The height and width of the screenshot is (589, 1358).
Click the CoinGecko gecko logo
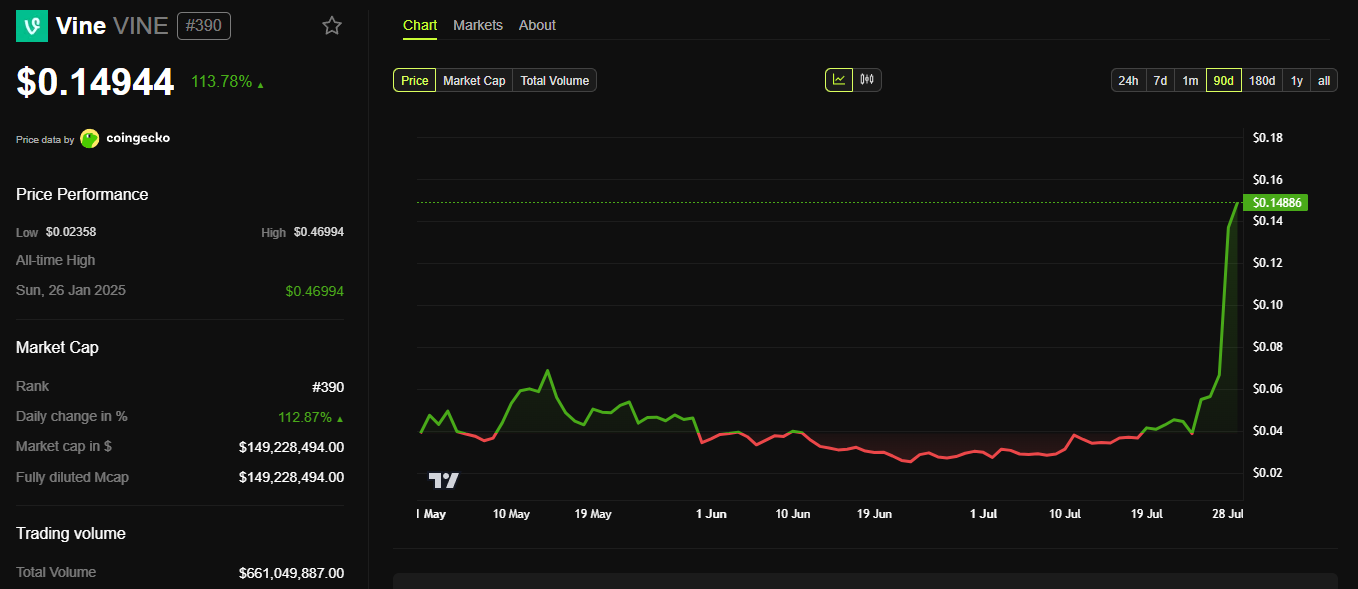coord(90,138)
